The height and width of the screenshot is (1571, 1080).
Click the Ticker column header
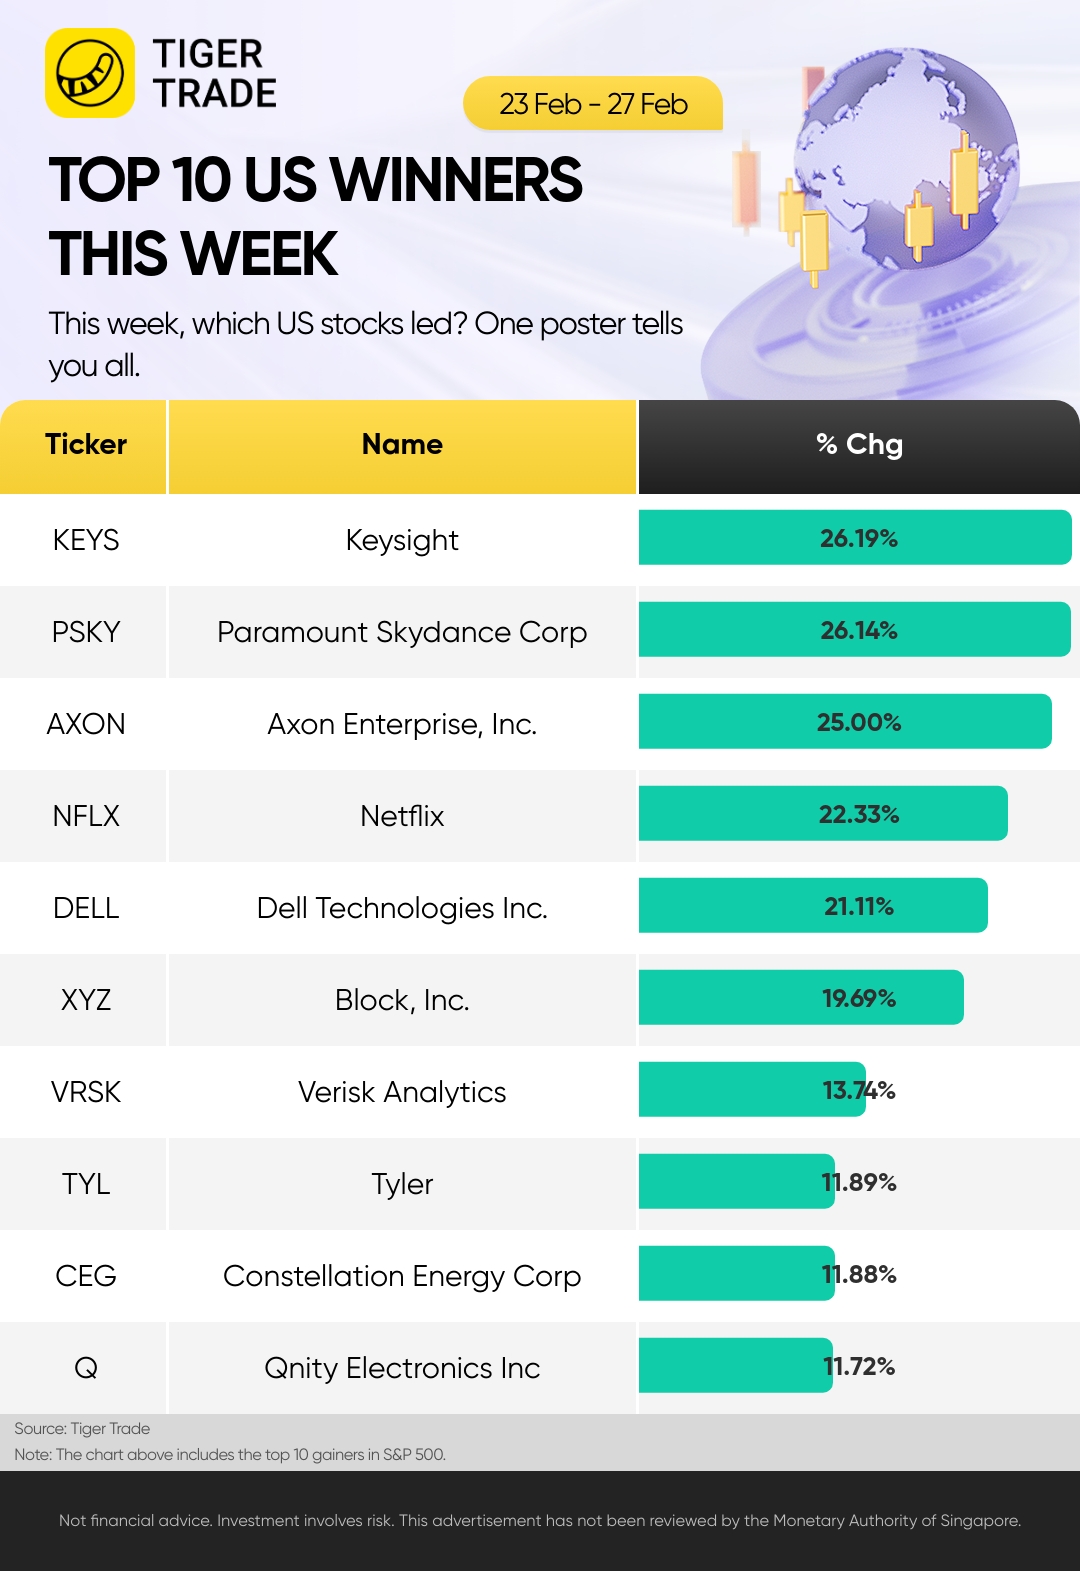84,446
